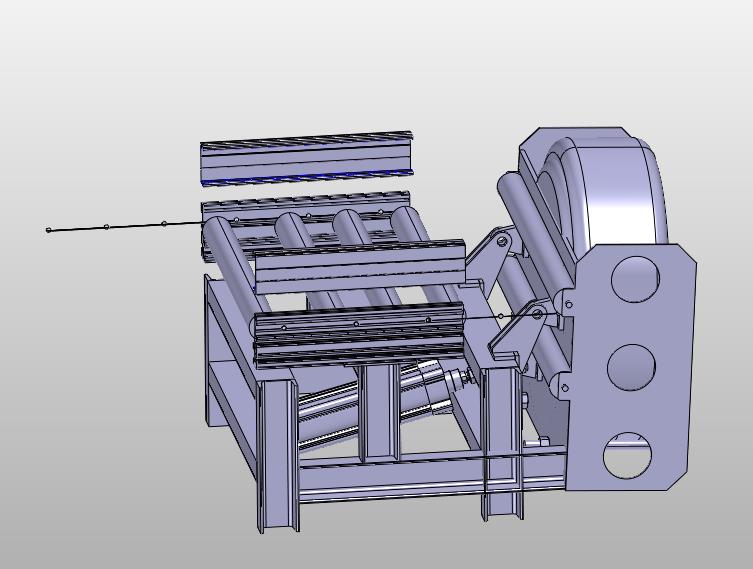
Task: Select the center vertical support post
Action: (x=379, y=413)
